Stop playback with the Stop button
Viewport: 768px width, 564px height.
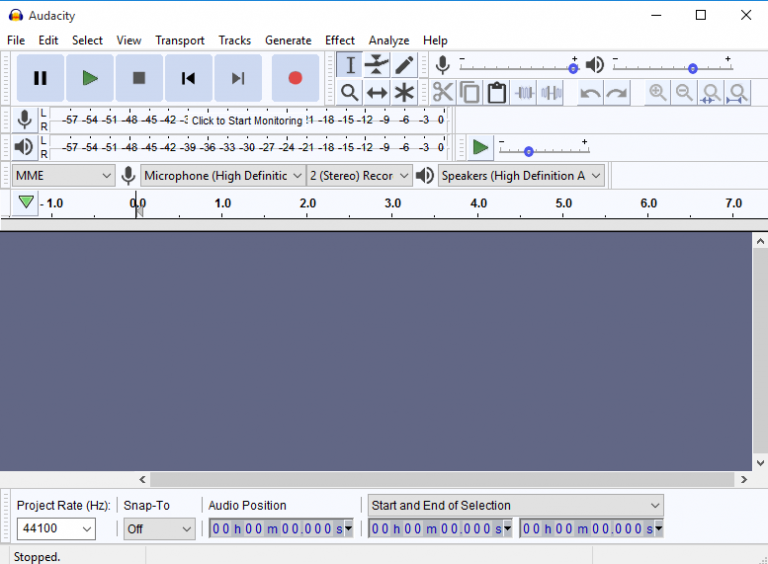(139, 78)
